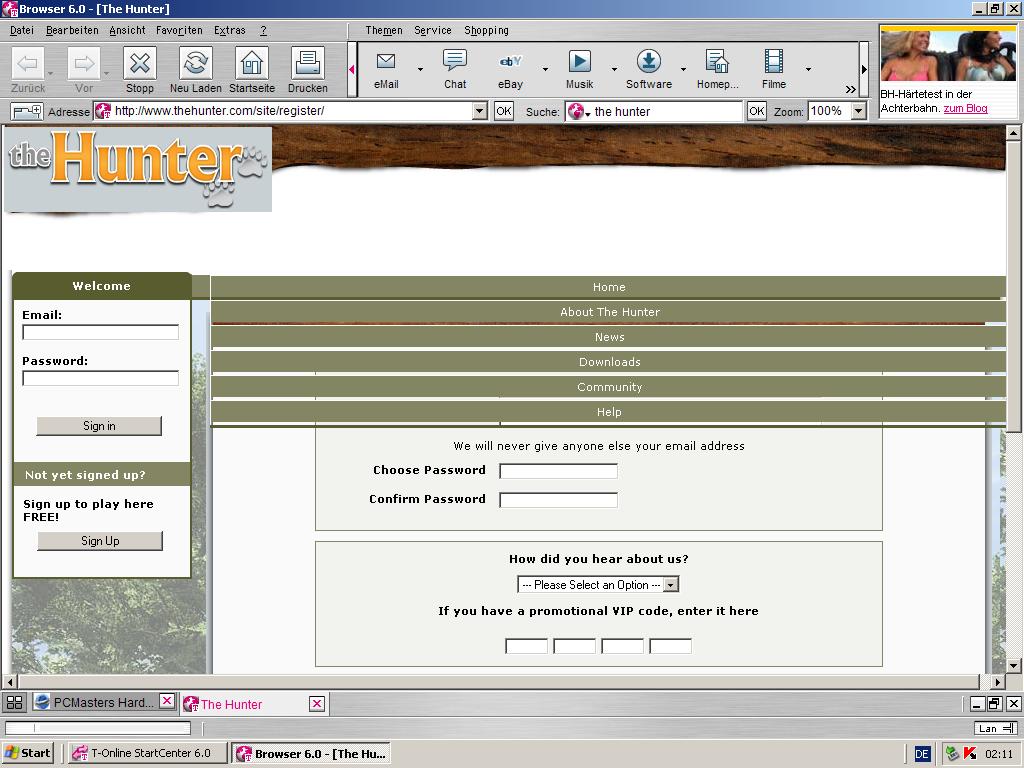Open the Favoriten menu
Image resolution: width=1024 pixels, height=768 pixels.
(179, 30)
